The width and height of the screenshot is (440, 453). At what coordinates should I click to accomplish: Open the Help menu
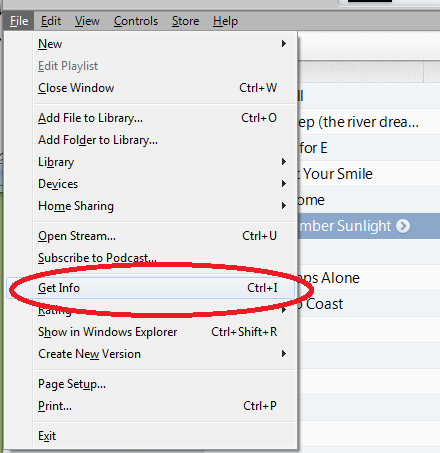tap(225, 21)
